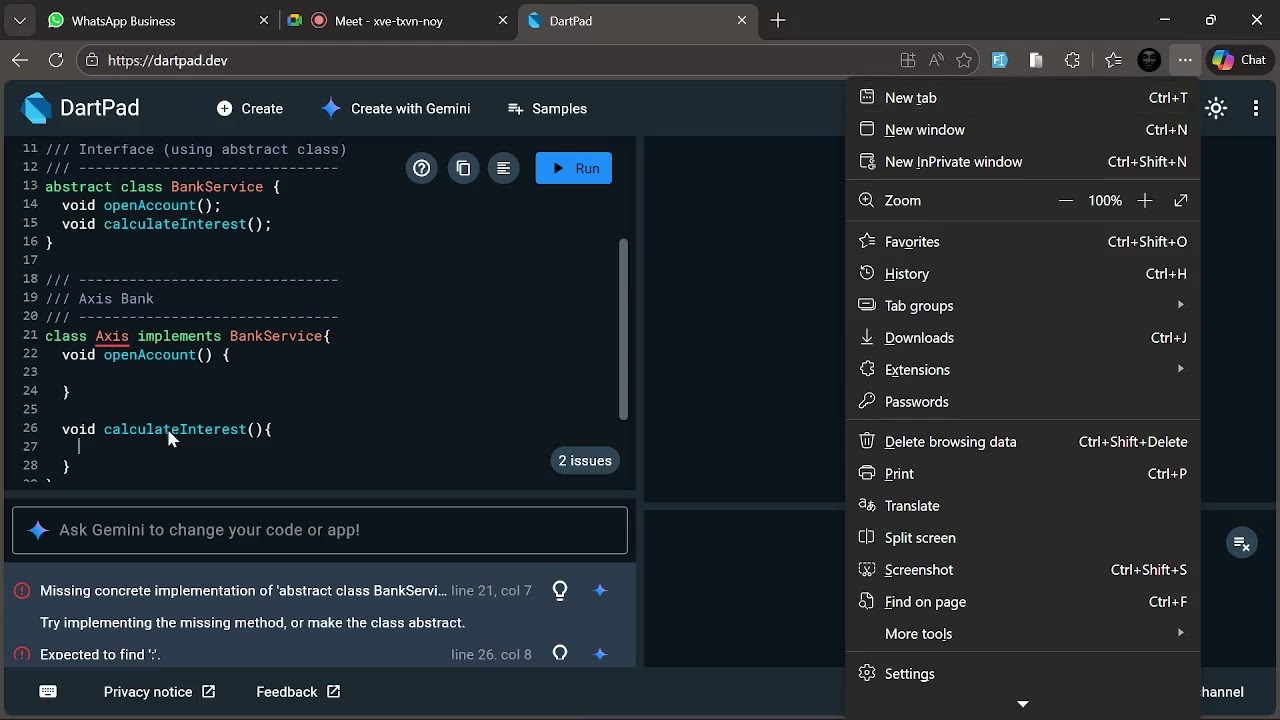Open History from menu
Screen dimensions: 1280x720
[1023, 274]
